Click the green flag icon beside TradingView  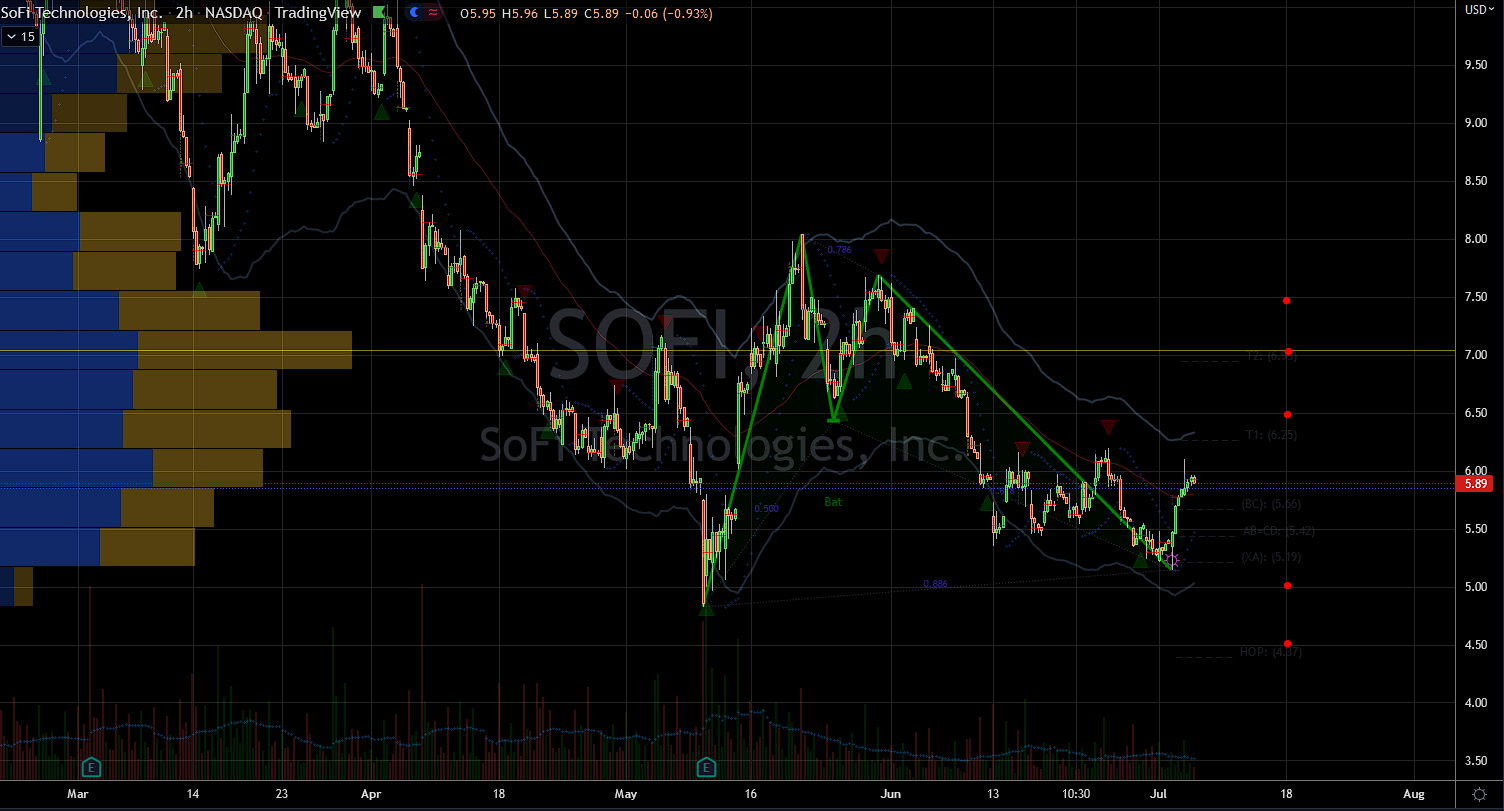tap(378, 12)
